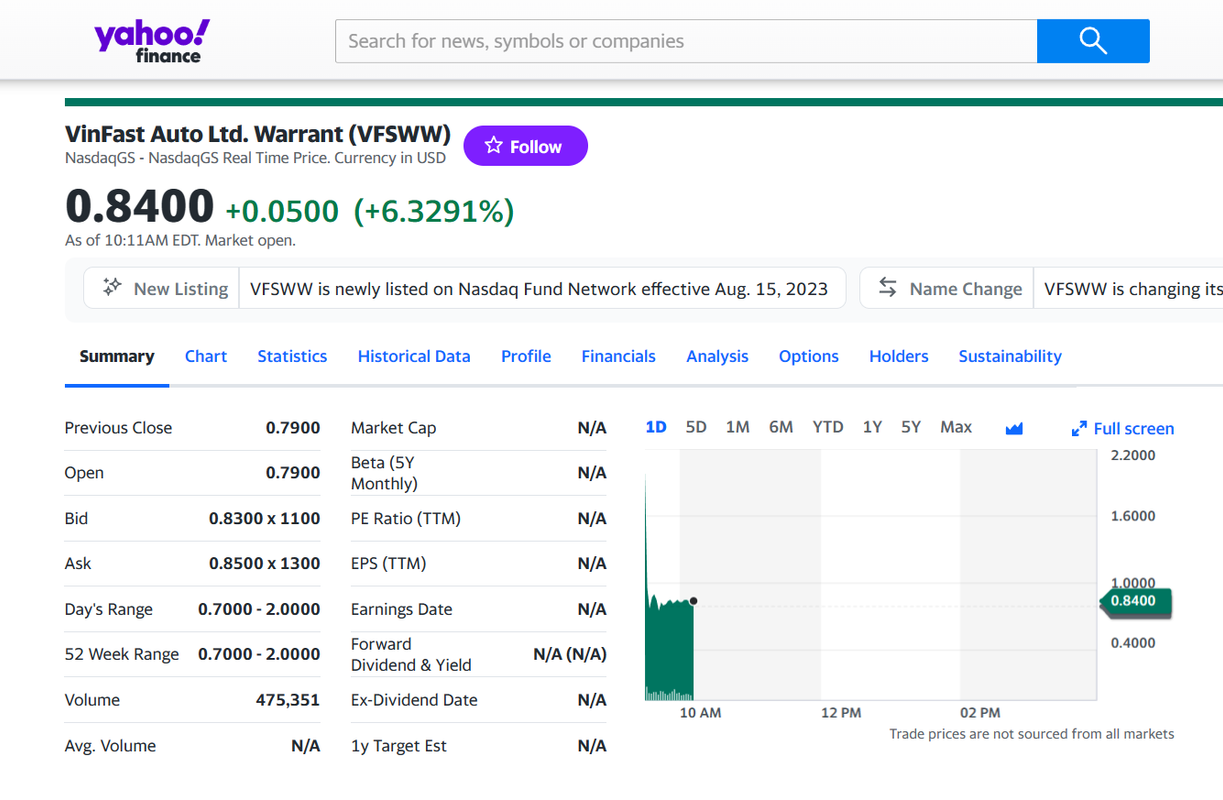Click the PE Ratio (TTM) label
The width and height of the screenshot is (1223, 800).
[x=406, y=518]
